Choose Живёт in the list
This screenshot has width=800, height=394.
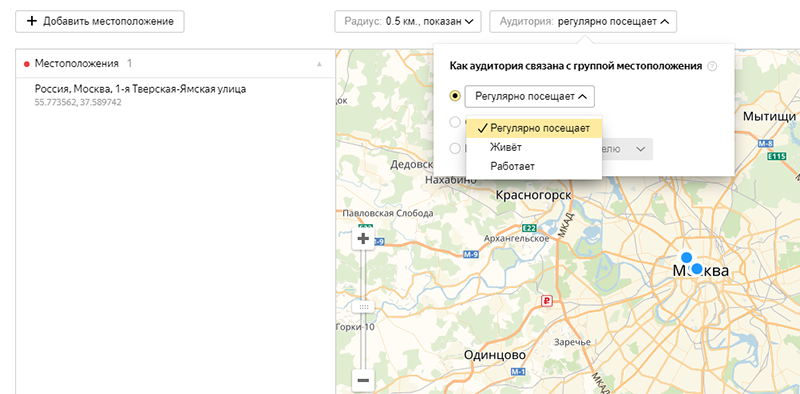pos(534,147)
